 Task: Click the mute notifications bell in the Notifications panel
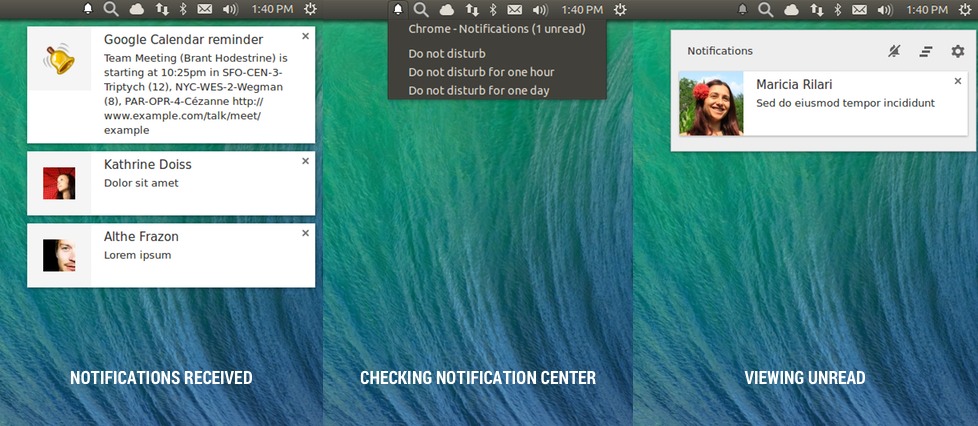pos(894,51)
